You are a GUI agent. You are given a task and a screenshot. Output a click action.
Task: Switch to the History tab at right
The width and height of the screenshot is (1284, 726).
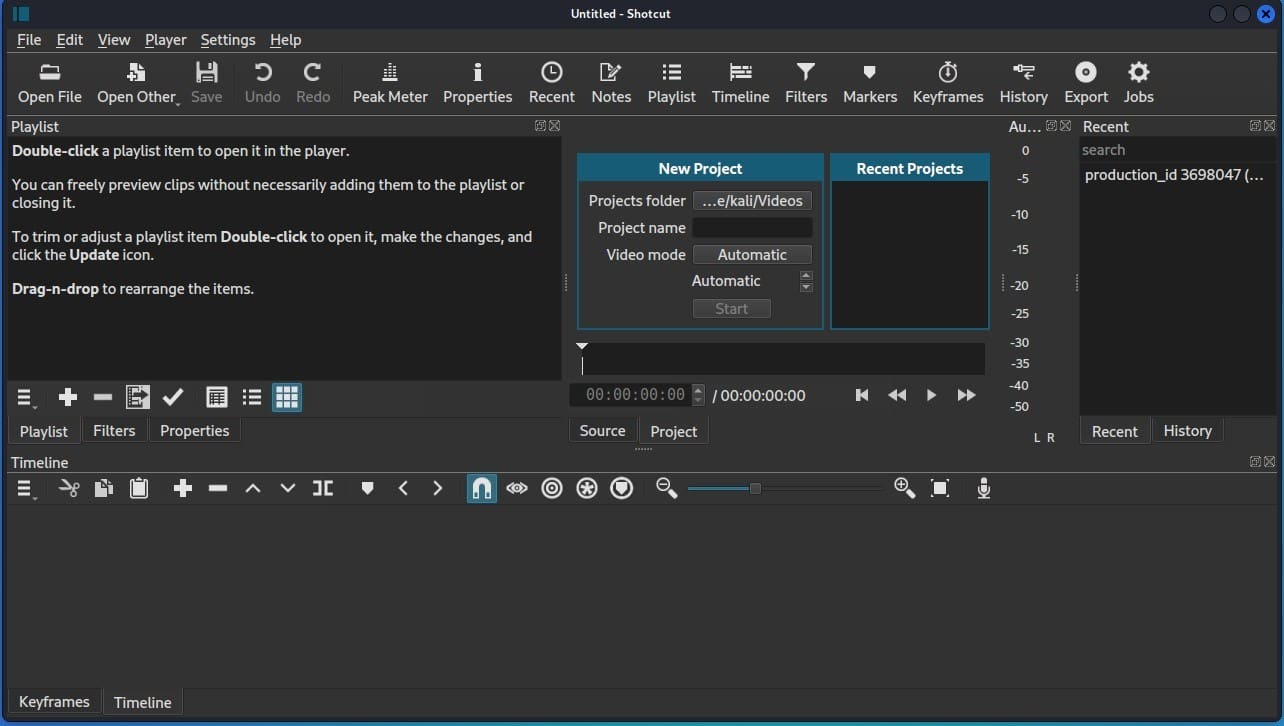(x=1188, y=431)
